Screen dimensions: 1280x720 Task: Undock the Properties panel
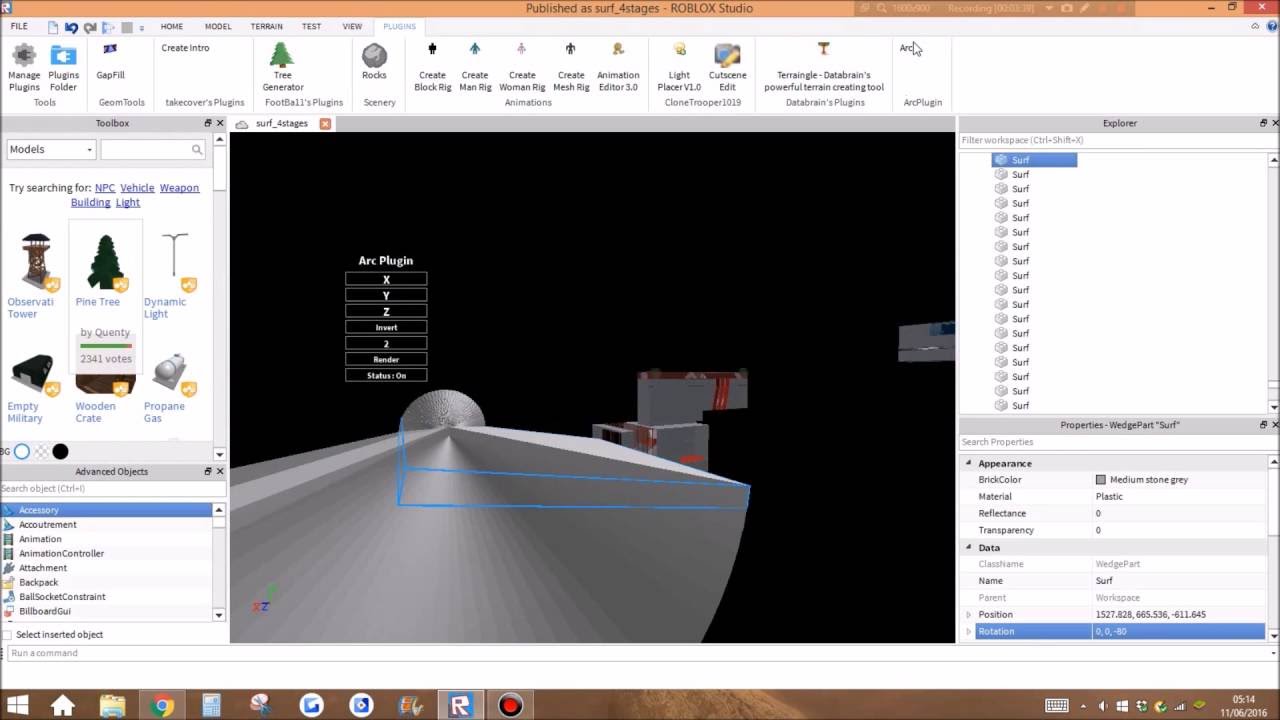click(1263, 425)
